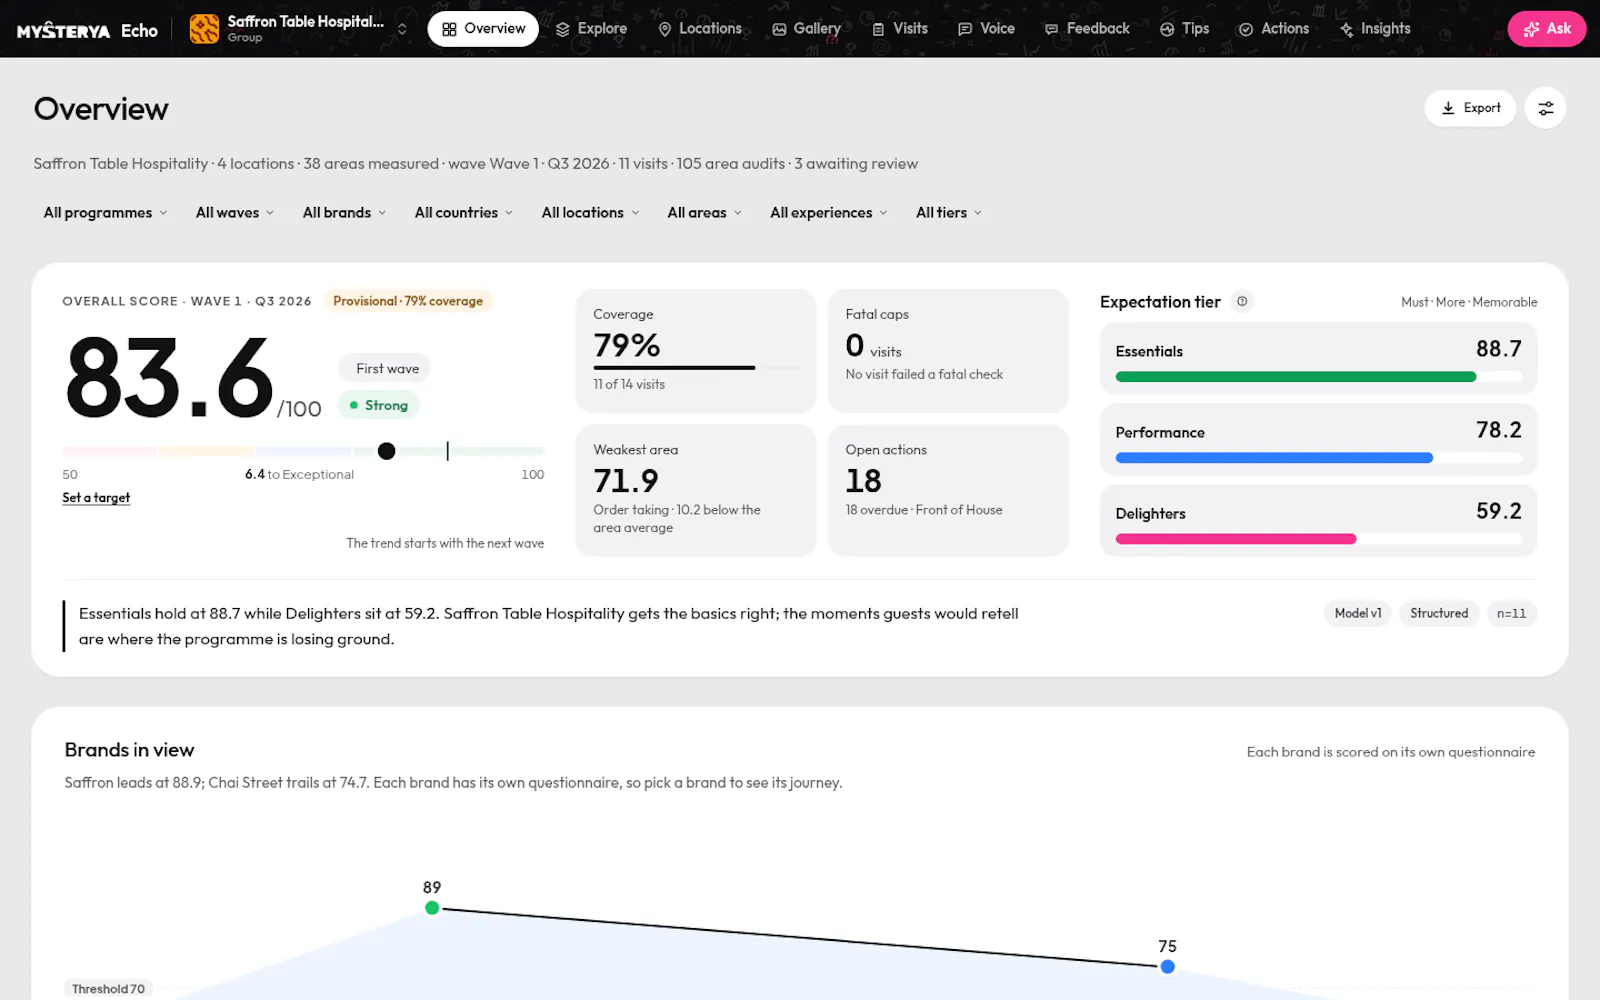The height and width of the screenshot is (1000, 1600).
Task: Open the Explore layers icon tab
Action: pyautogui.click(x=563, y=29)
